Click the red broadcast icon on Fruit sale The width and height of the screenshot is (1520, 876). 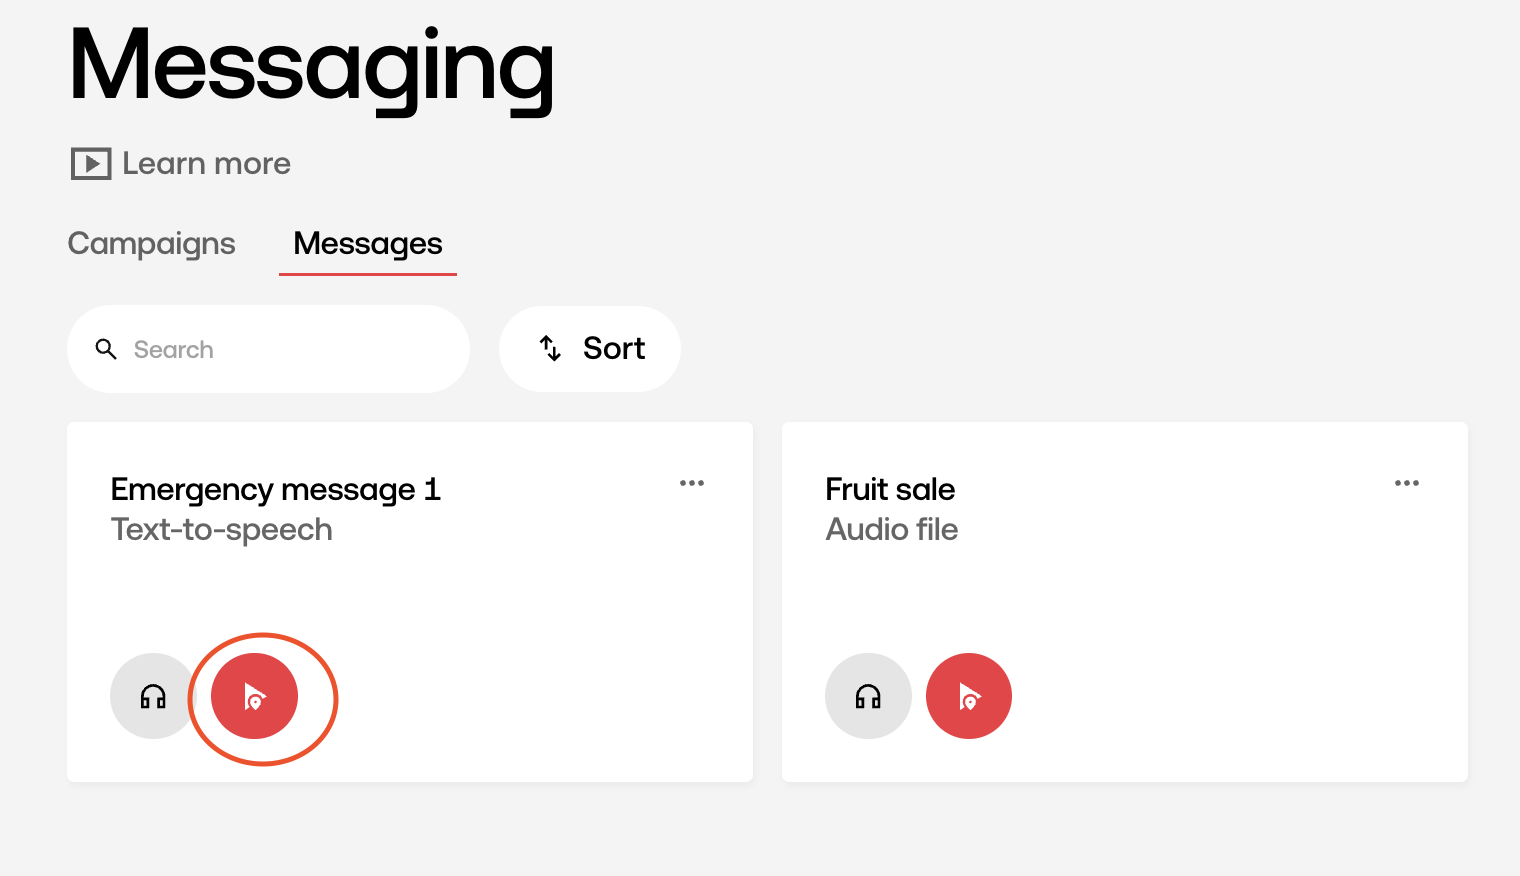(969, 696)
